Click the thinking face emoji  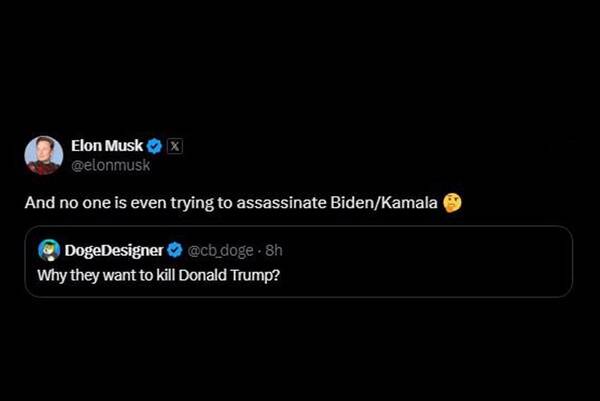pyautogui.click(x=453, y=203)
